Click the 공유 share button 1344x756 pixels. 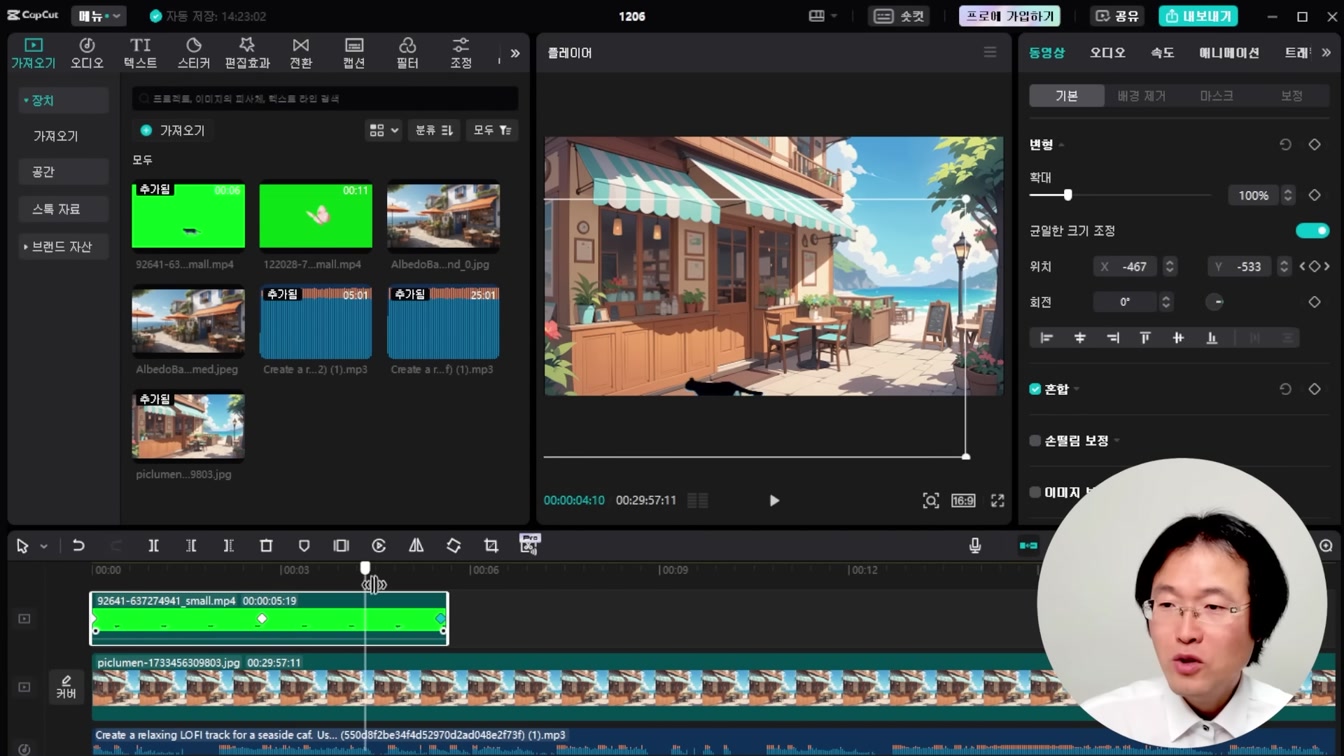click(1117, 16)
